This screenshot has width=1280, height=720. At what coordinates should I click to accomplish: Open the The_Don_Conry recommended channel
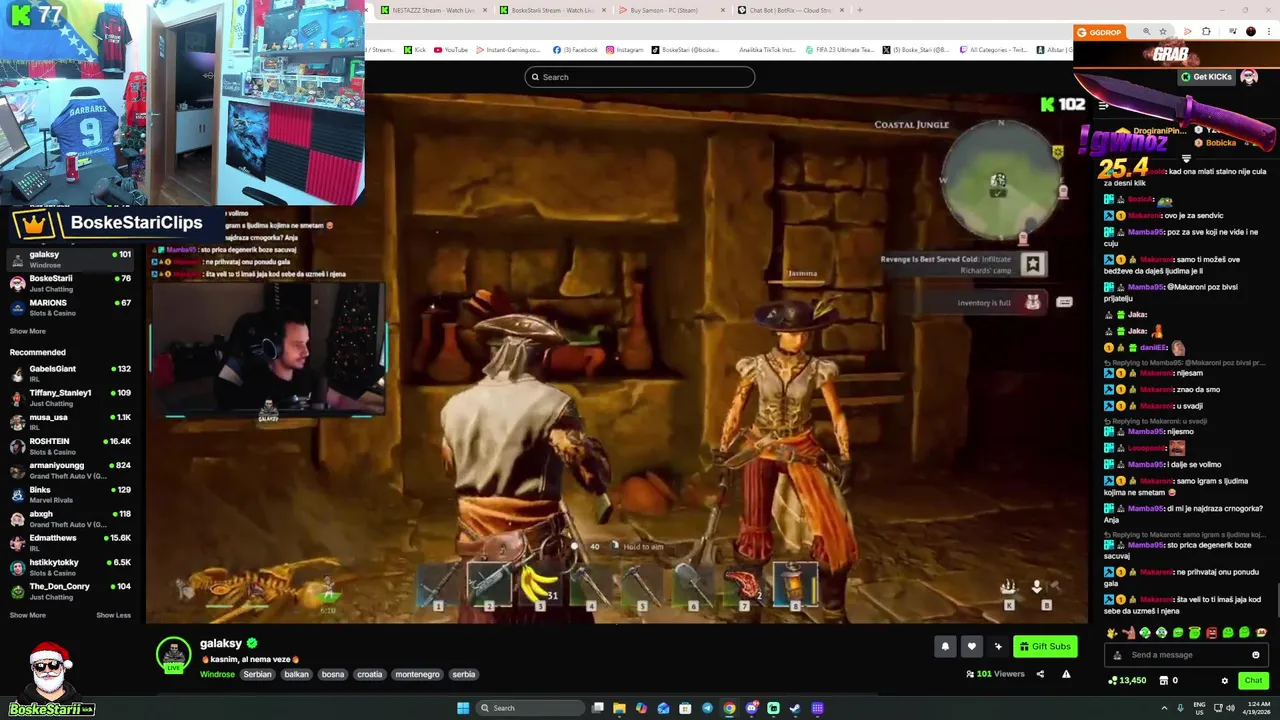pos(70,591)
